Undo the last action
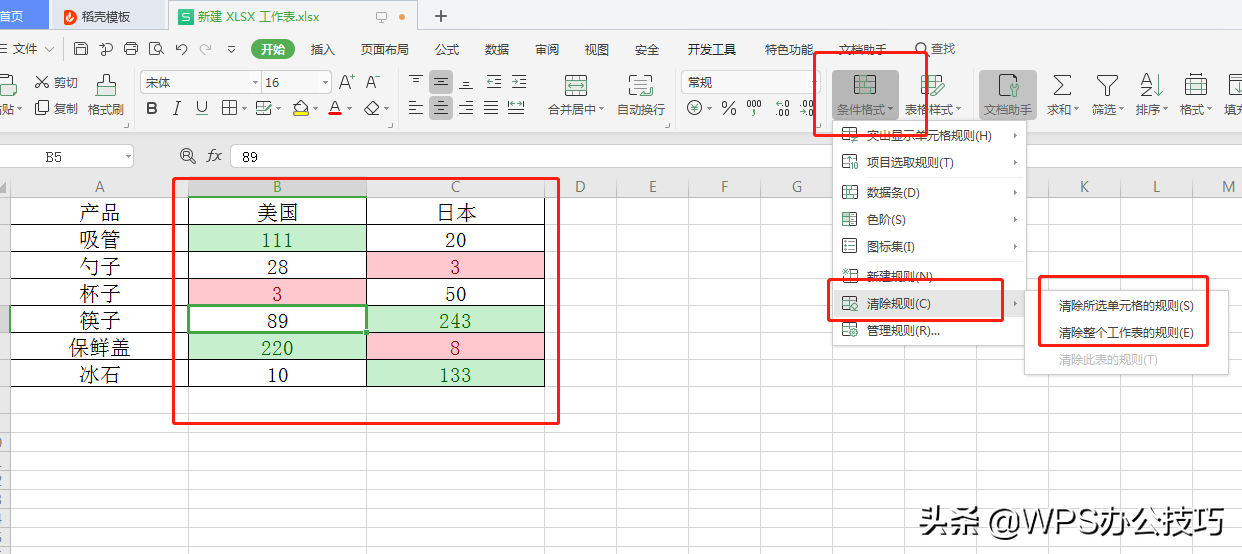The width and height of the screenshot is (1242, 554). (x=181, y=49)
